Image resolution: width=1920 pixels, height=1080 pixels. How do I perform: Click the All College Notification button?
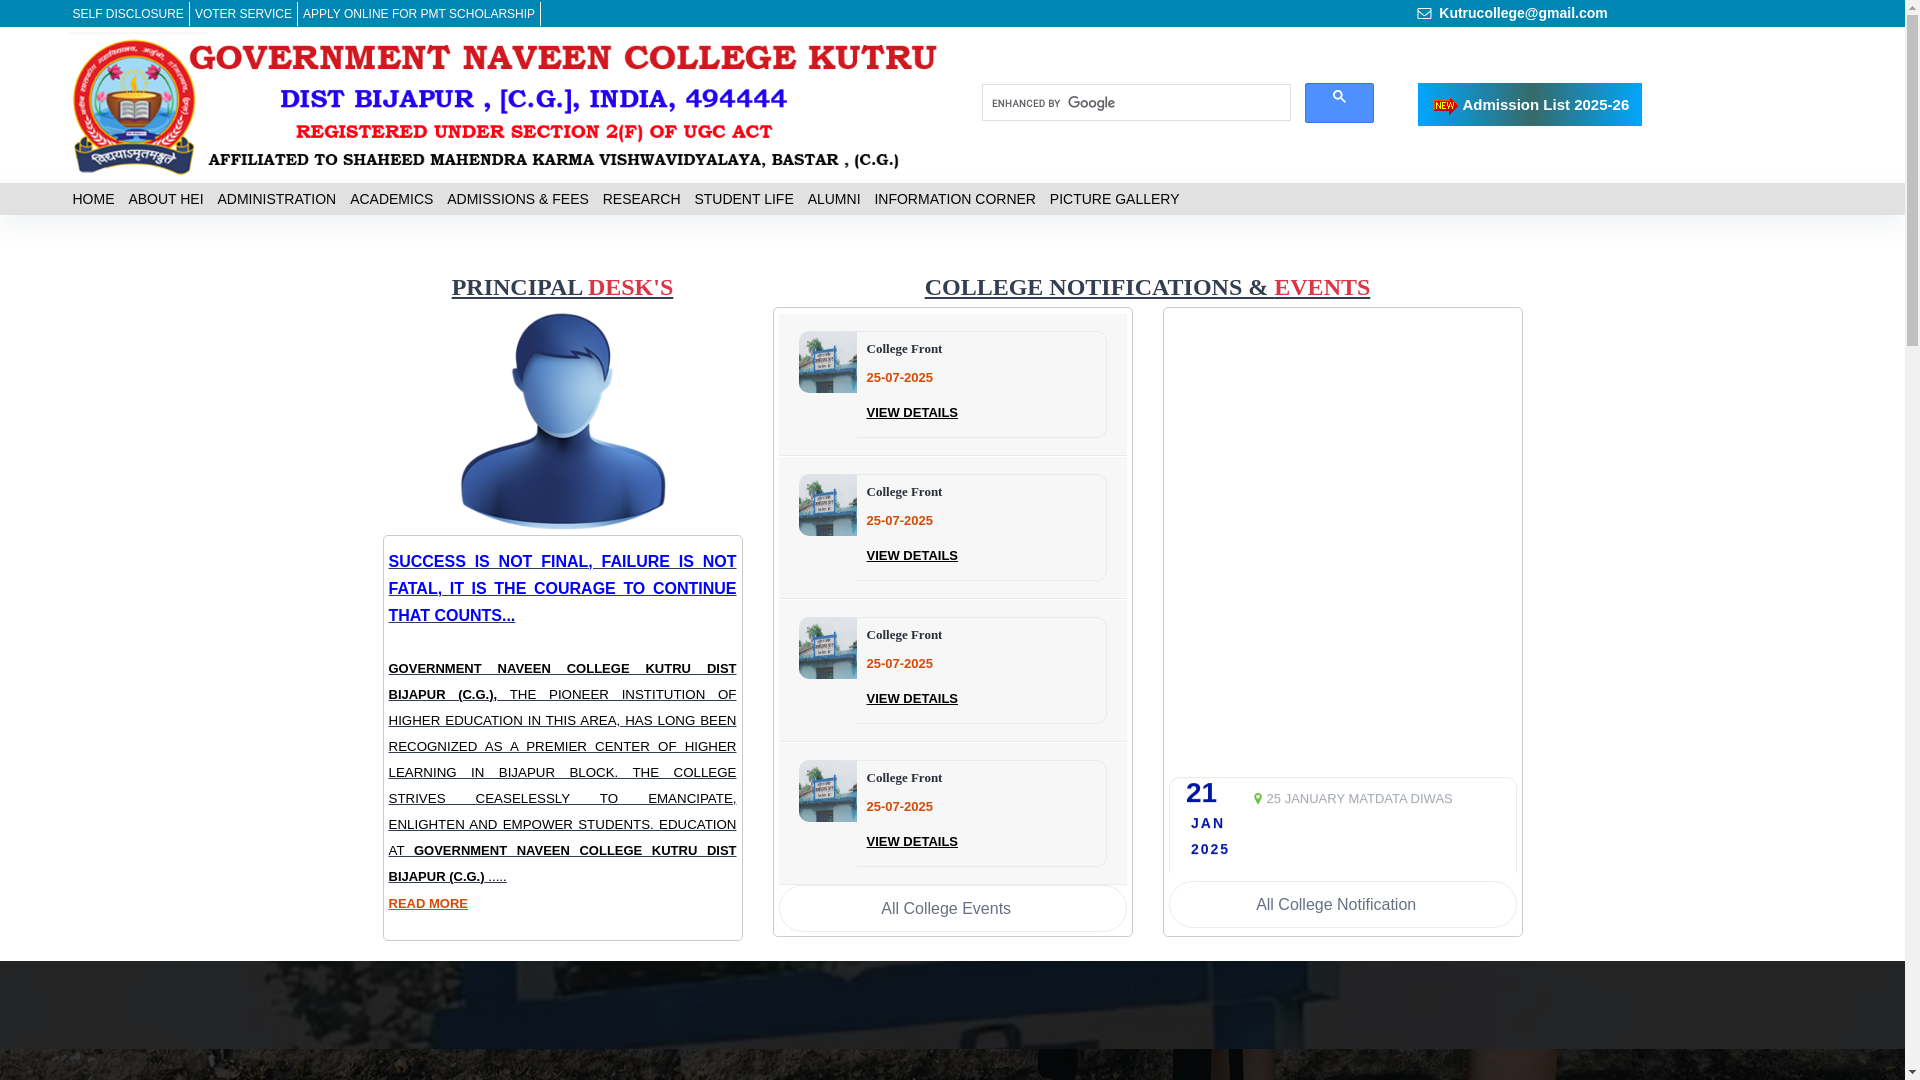click(x=1342, y=904)
